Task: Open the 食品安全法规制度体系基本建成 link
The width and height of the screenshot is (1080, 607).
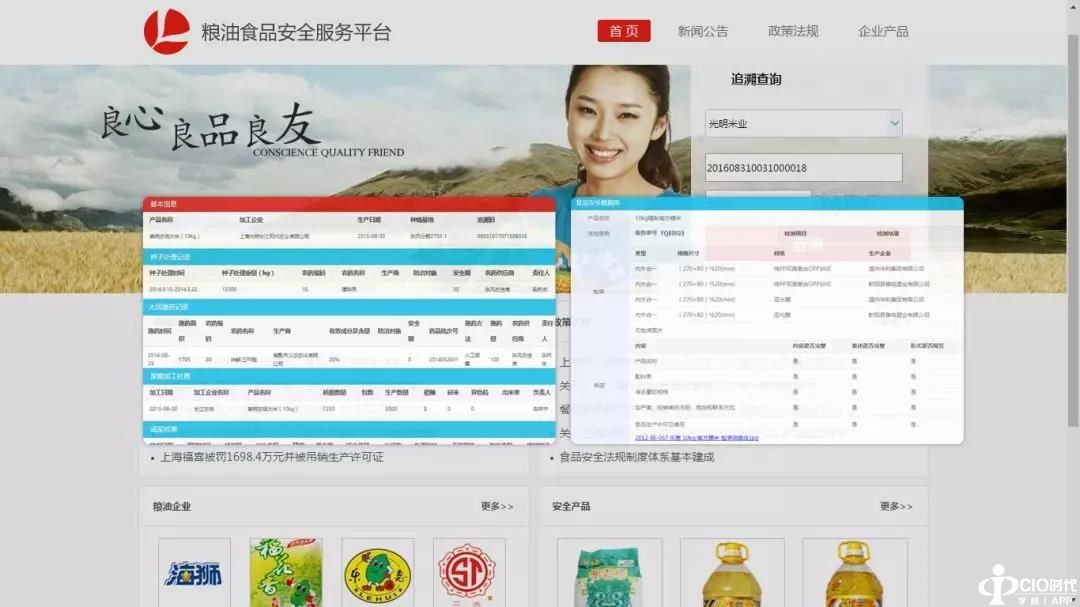Action: [636, 457]
